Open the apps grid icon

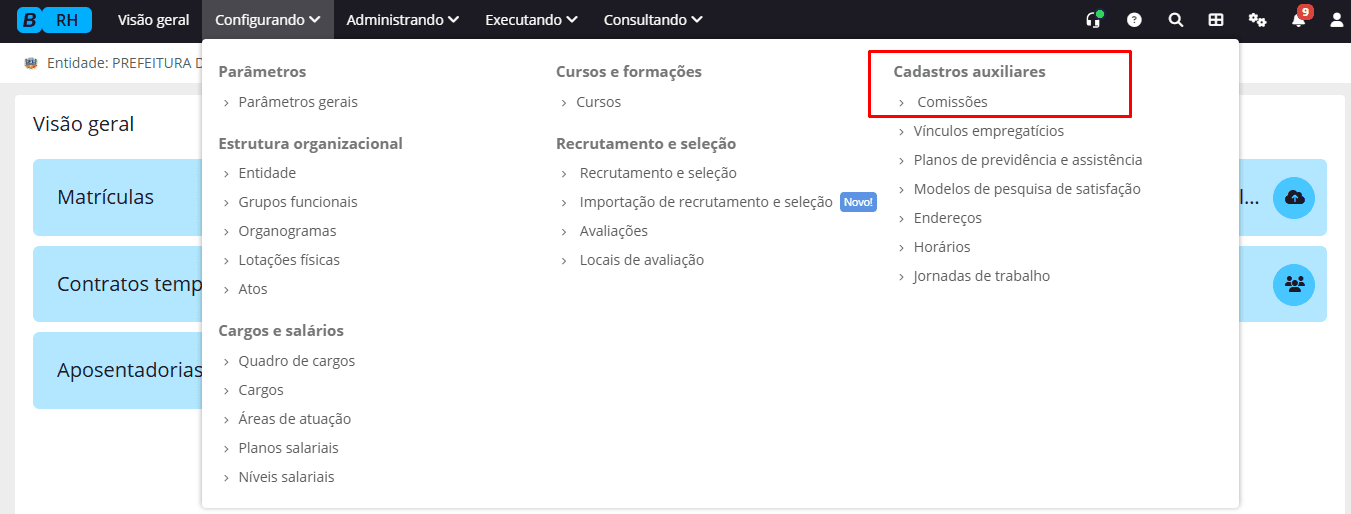point(1216,19)
